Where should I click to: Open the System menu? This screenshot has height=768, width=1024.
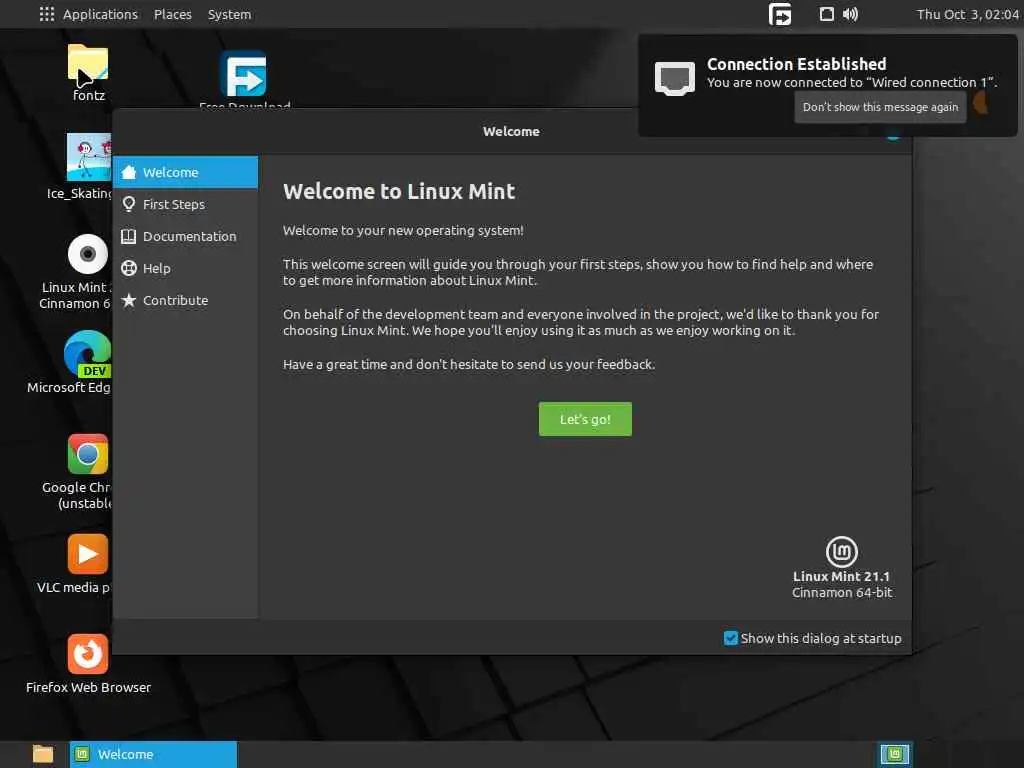point(229,14)
